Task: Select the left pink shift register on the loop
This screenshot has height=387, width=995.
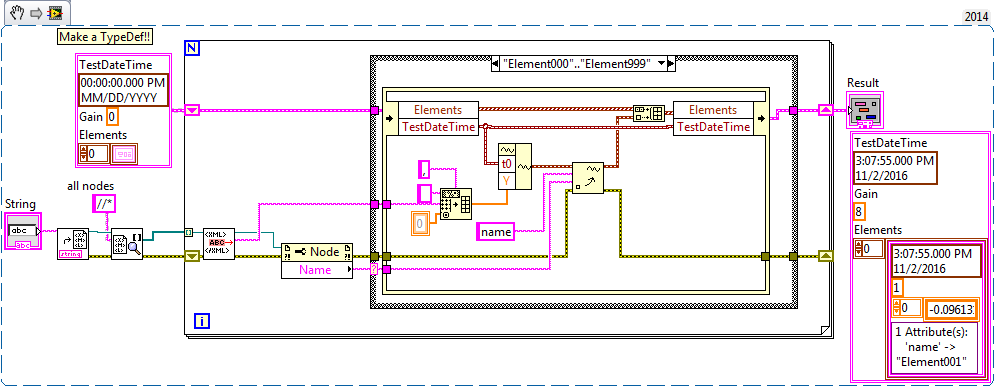Action: coord(192,110)
